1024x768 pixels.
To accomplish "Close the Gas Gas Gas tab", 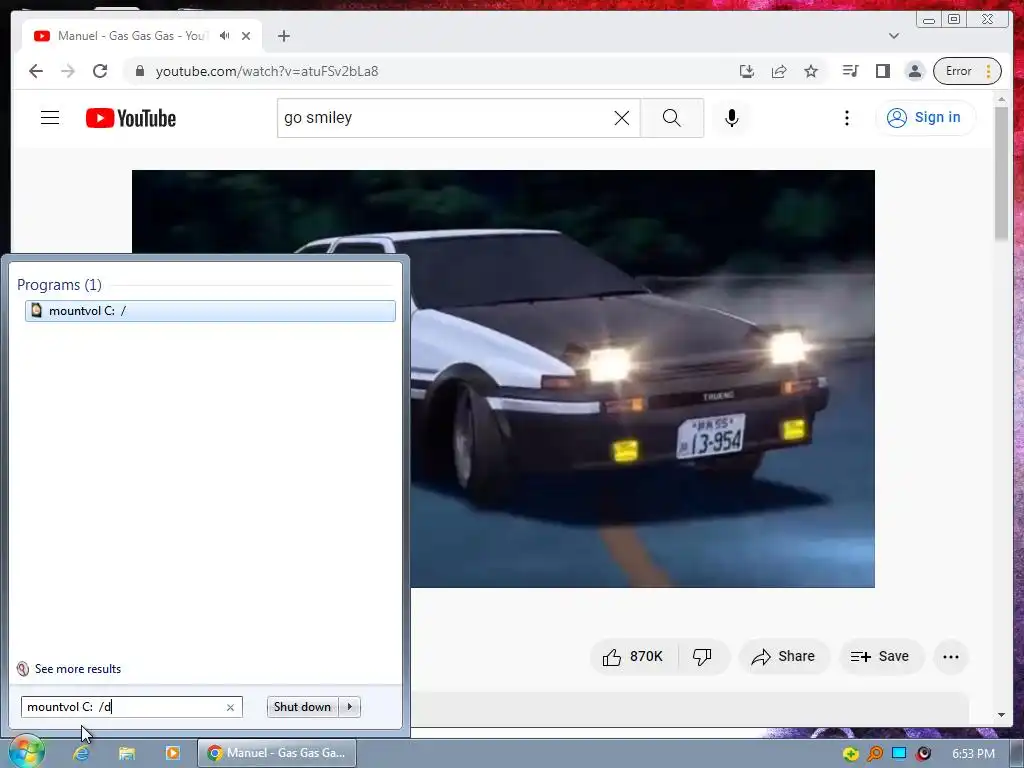I will (x=246, y=36).
